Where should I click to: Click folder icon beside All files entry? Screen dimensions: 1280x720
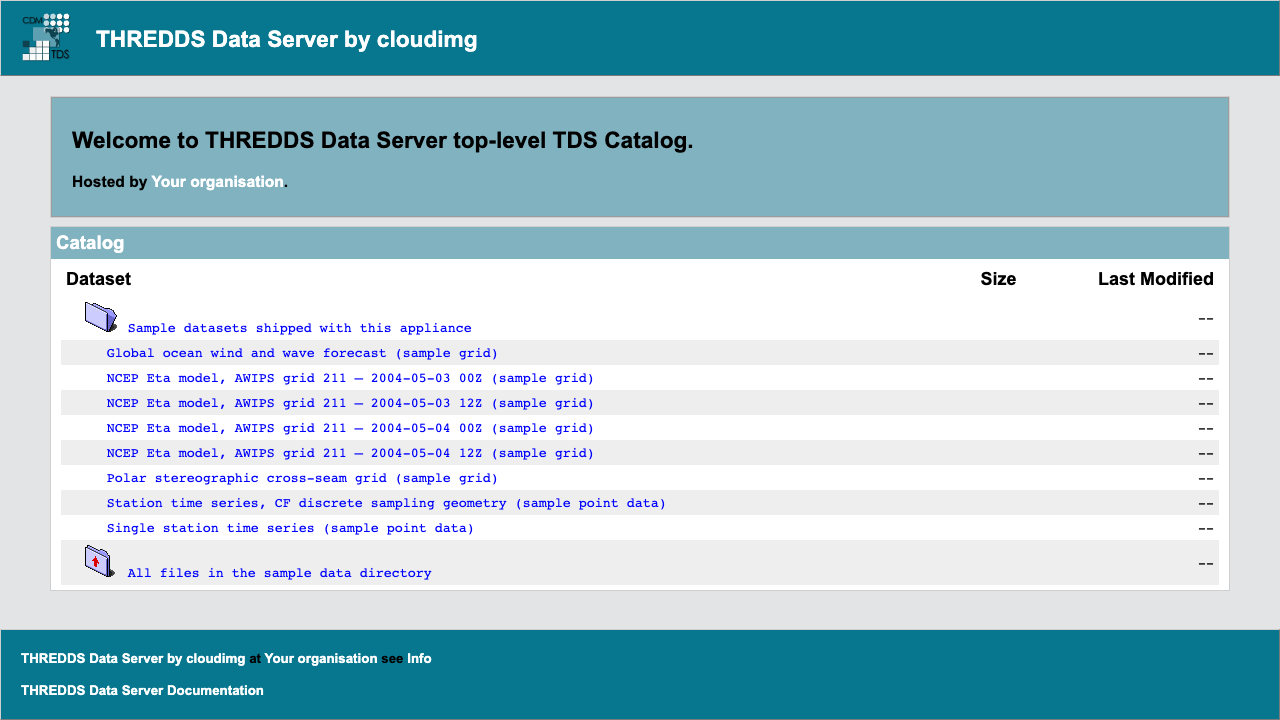101,562
